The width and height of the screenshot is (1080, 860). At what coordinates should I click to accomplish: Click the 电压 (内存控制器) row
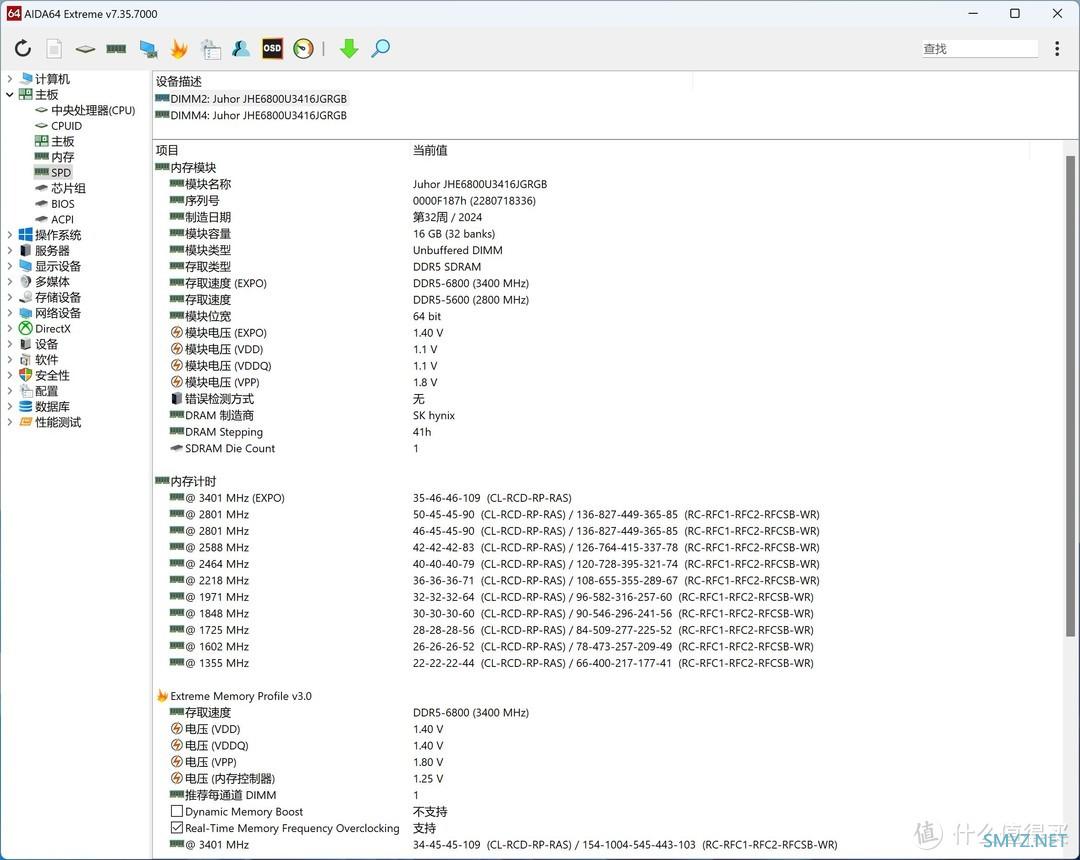click(609, 778)
